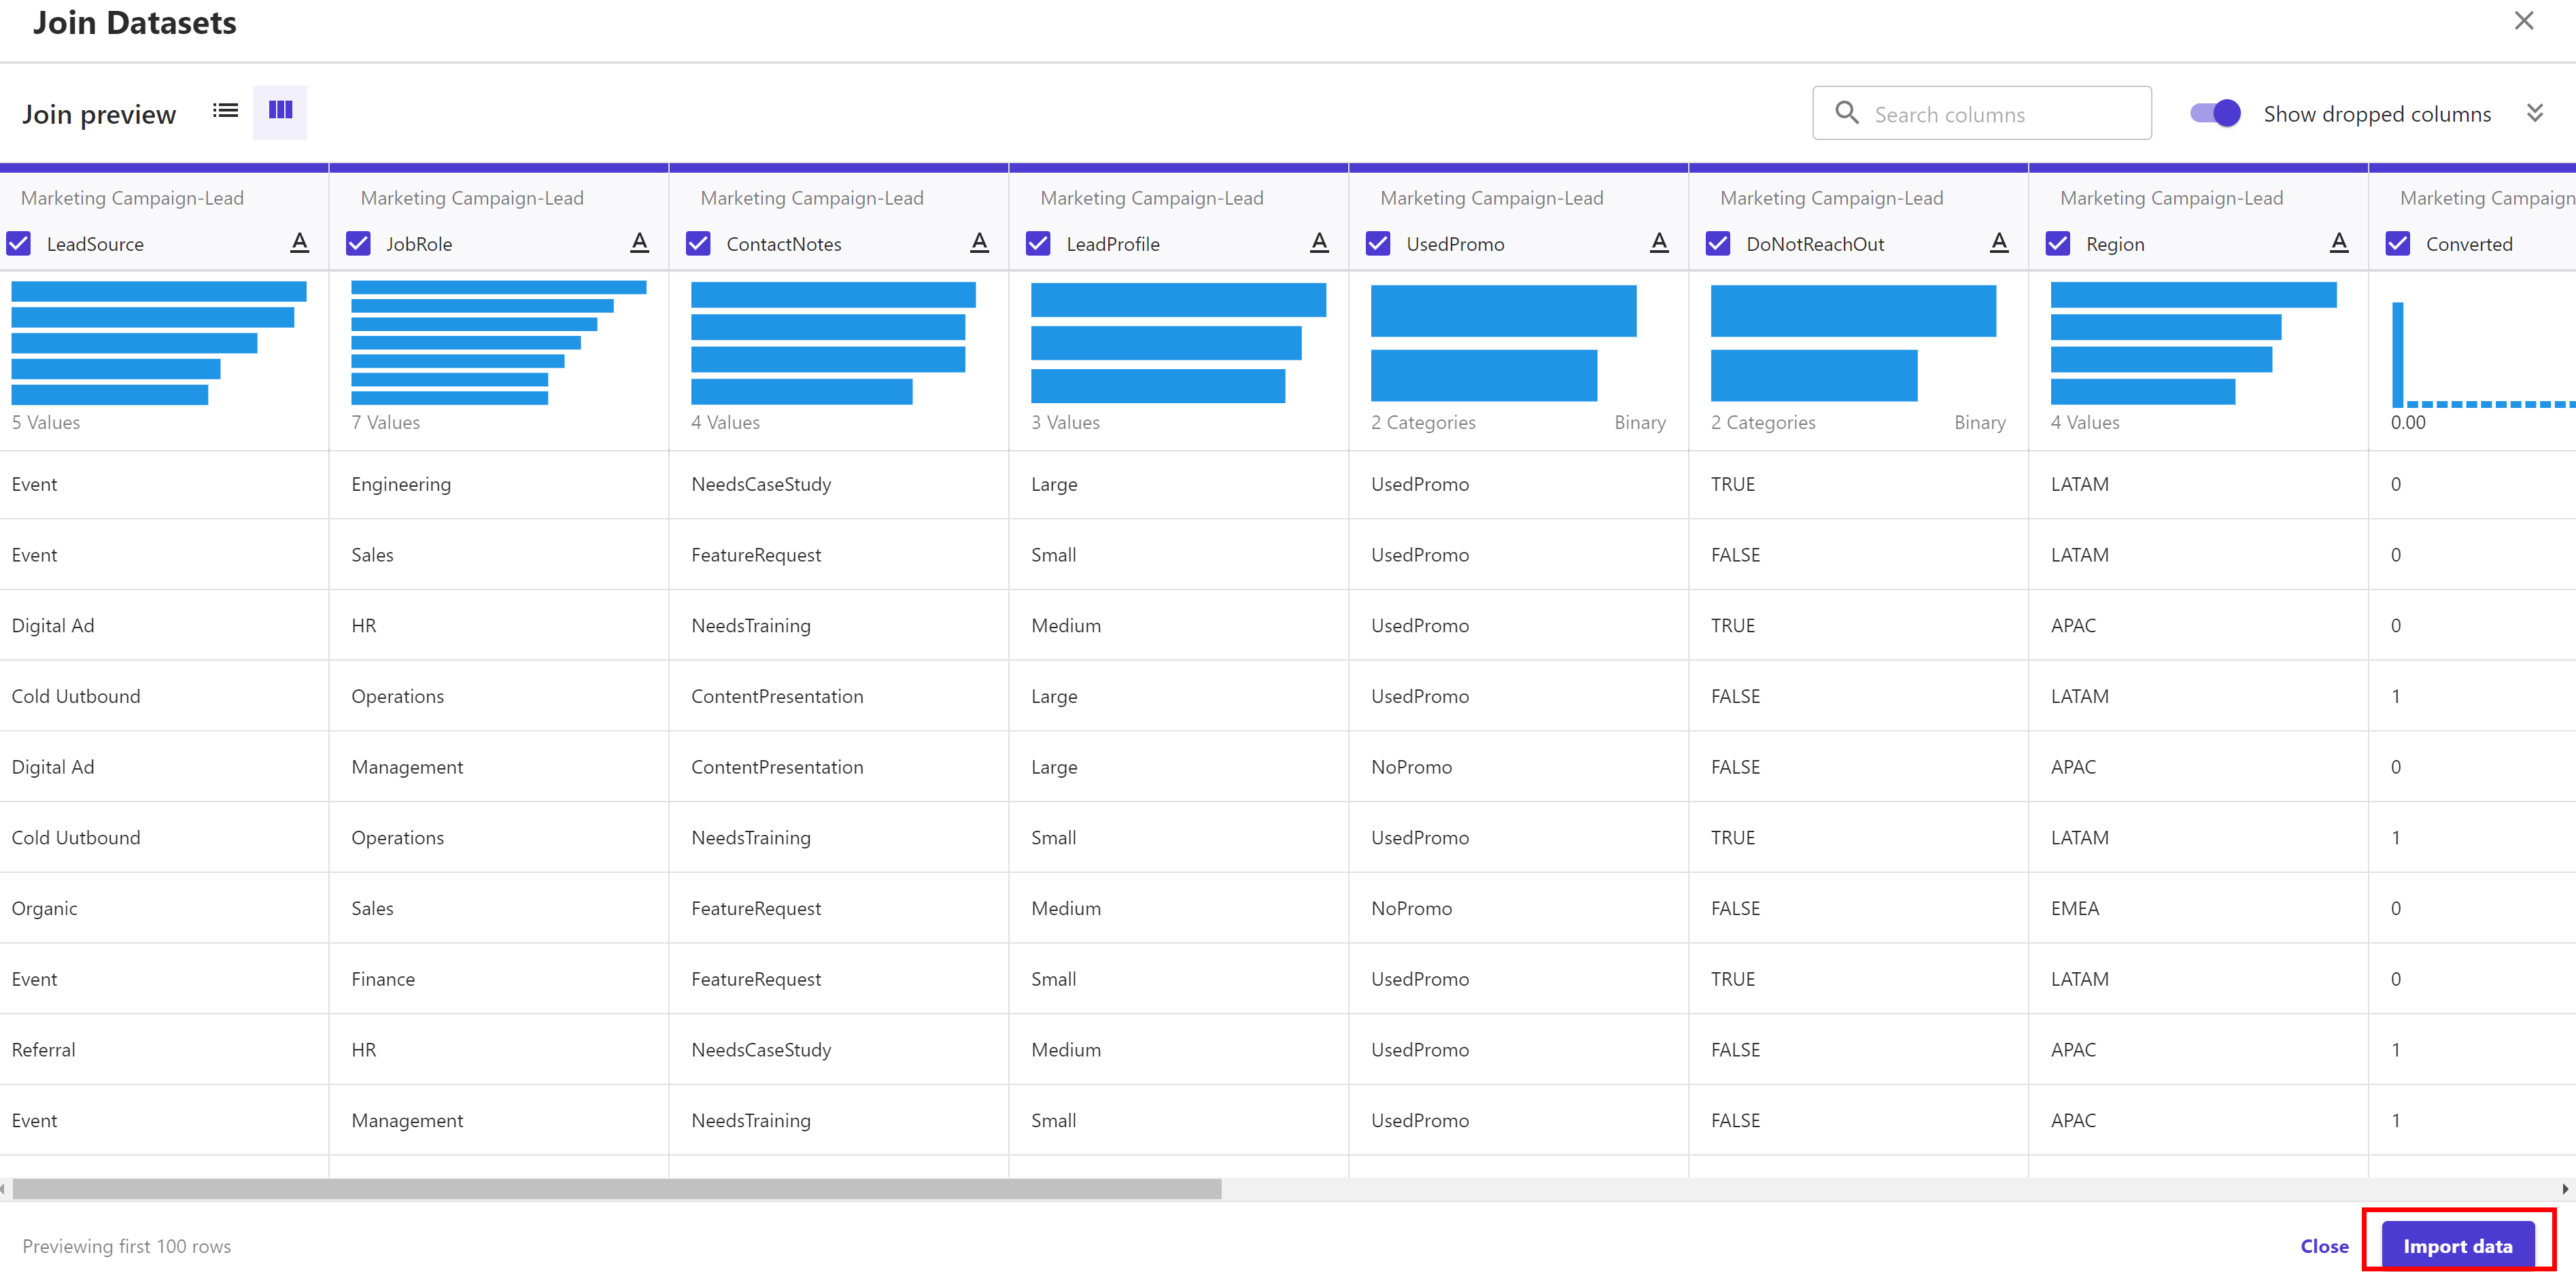Switch to list view icon

(225, 111)
